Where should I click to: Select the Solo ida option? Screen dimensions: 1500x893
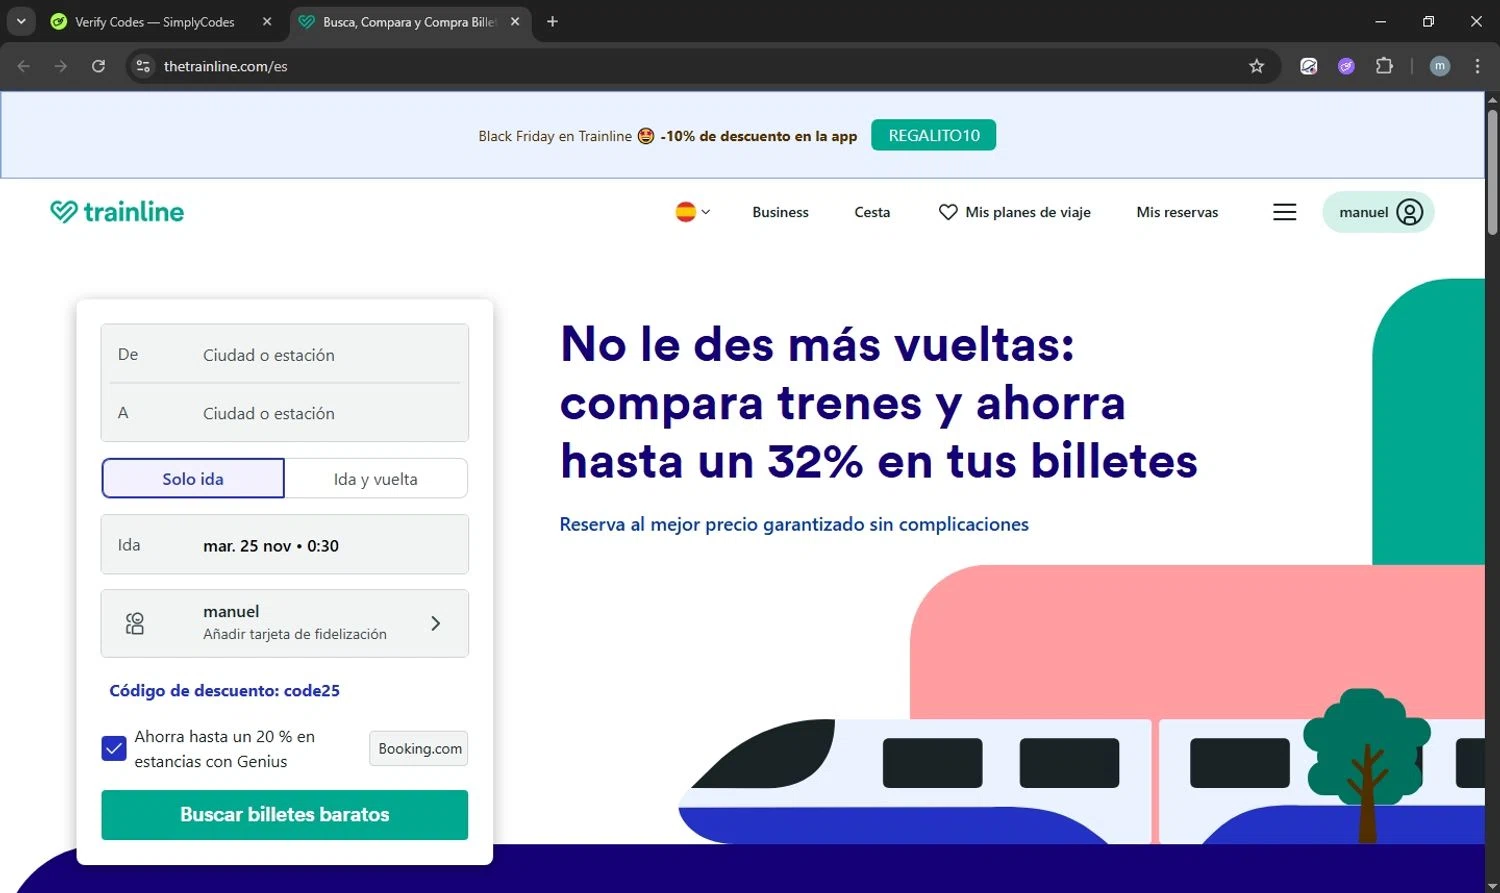pyautogui.click(x=193, y=479)
